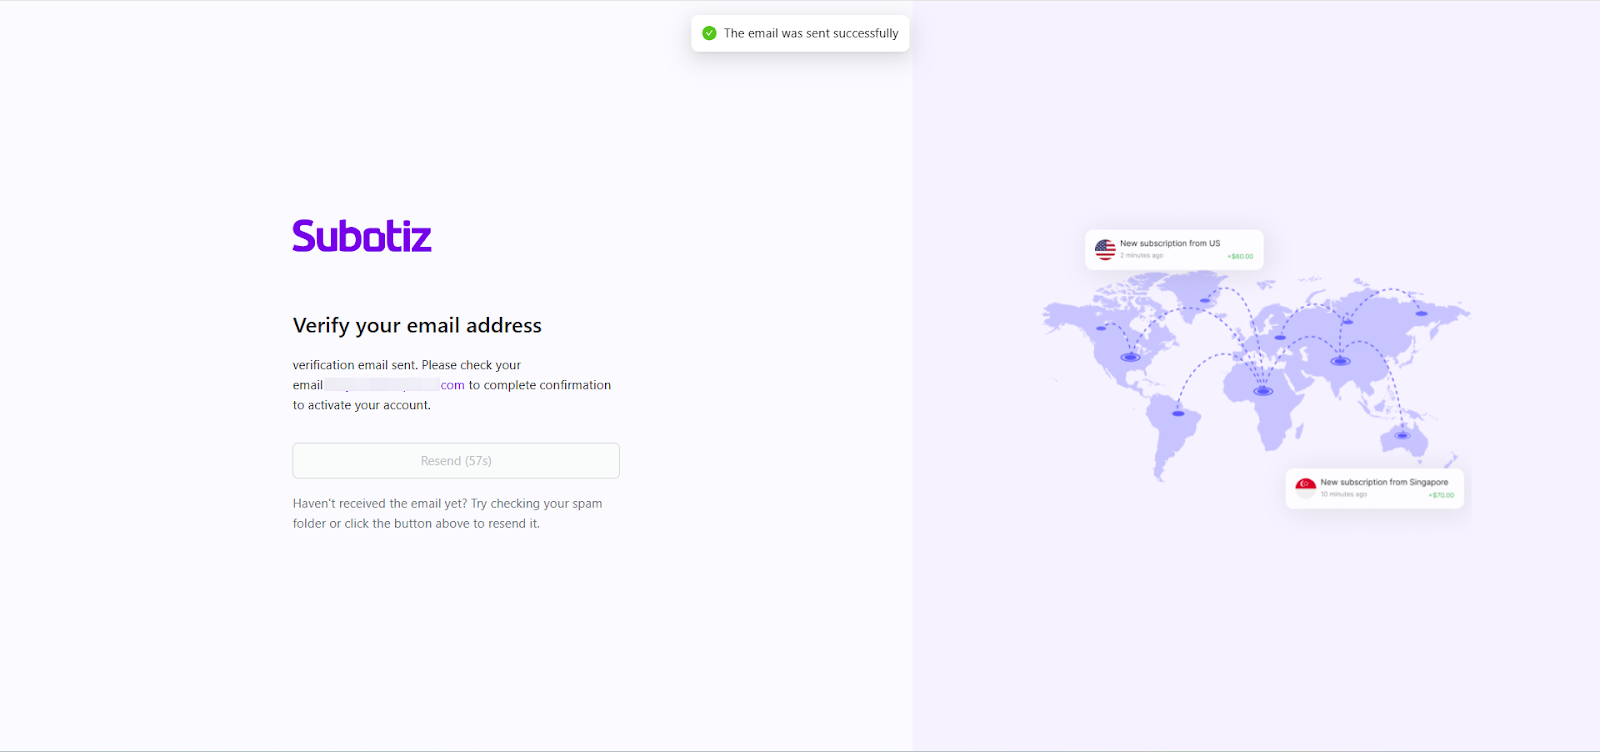Click the map marker on Australia
Screen dimensions: 1600x752
pyautogui.click(x=1402, y=435)
